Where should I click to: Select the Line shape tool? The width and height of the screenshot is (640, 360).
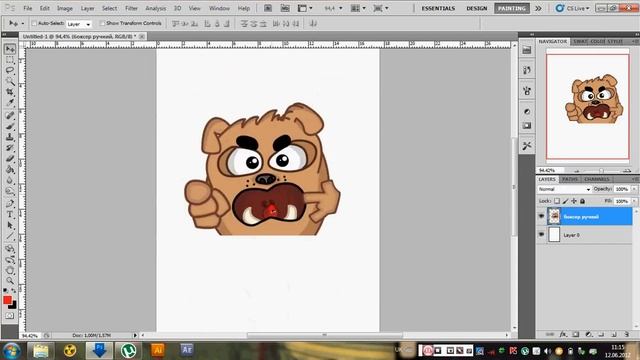tap(10, 236)
